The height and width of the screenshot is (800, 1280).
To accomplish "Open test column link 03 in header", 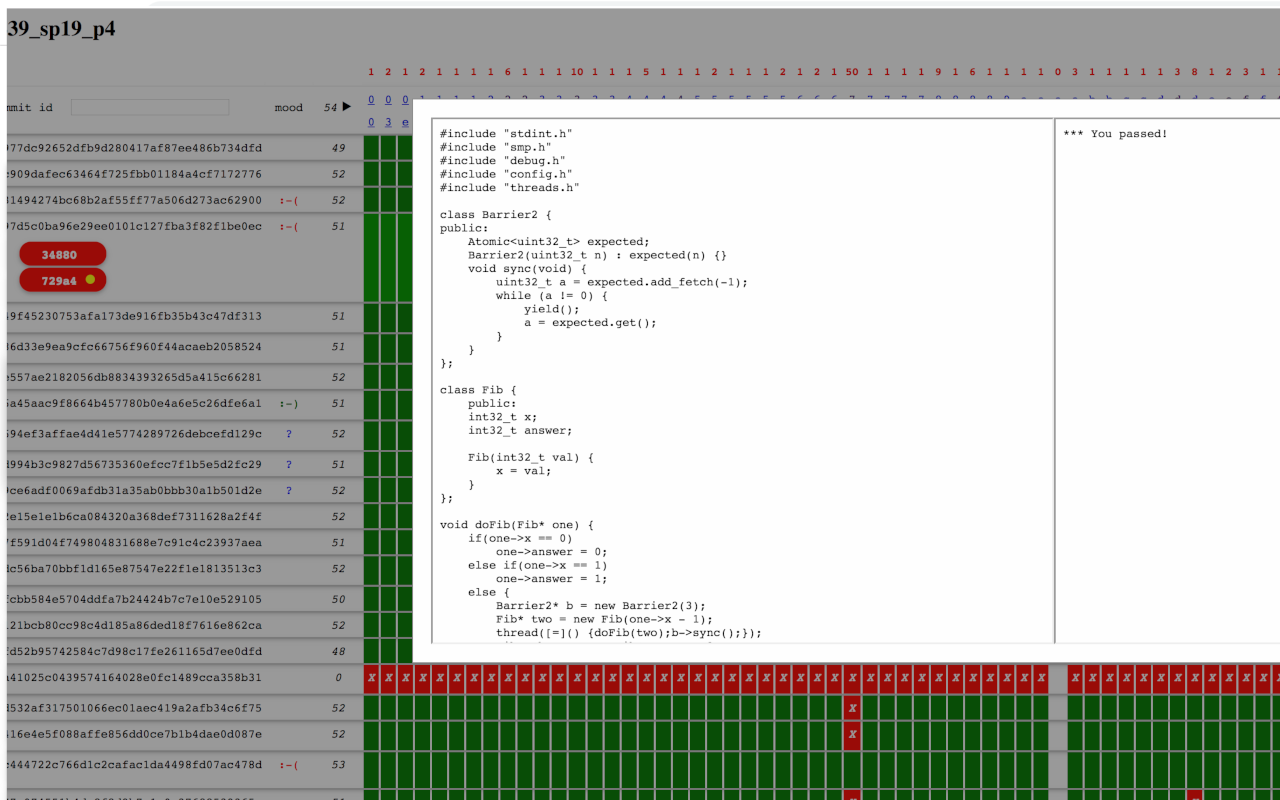I will click(x=388, y=122).
